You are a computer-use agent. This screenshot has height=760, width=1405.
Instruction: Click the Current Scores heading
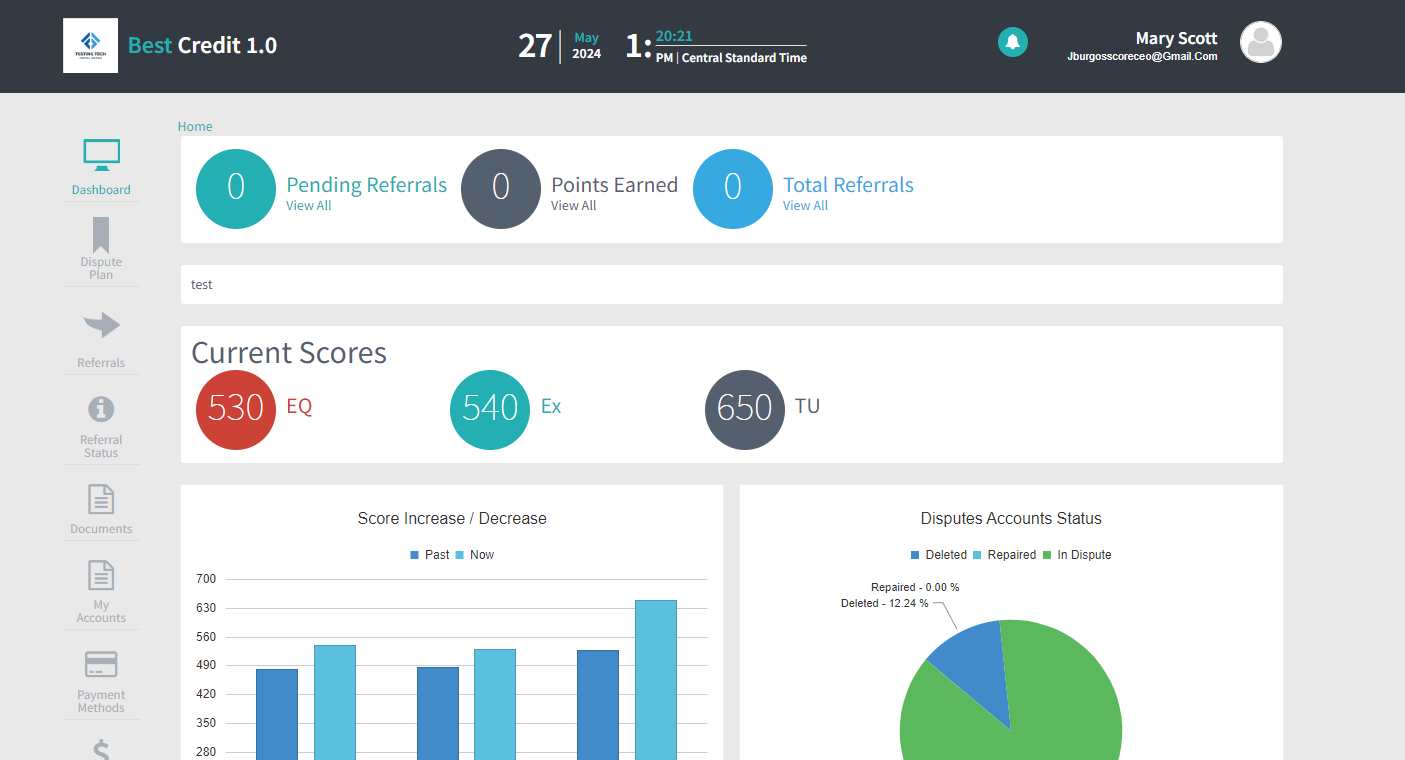point(289,353)
